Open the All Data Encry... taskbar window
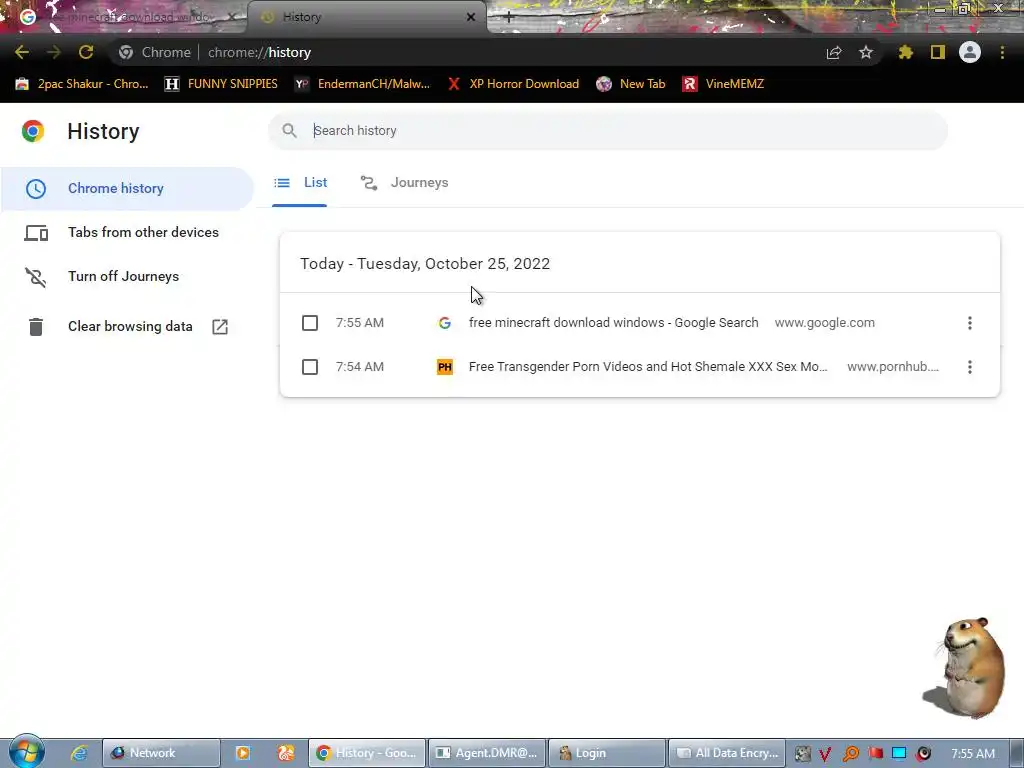The width and height of the screenshot is (1024, 768). (727, 753)
